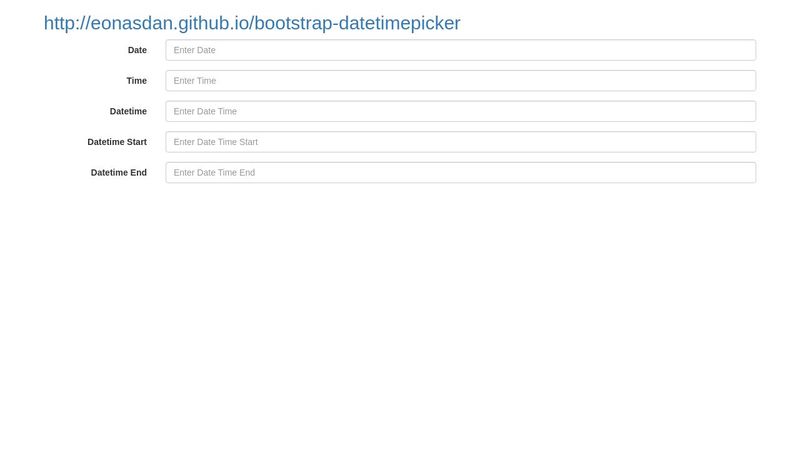Click the 'Enter Date Time' placeholder text
The image size is (800, 450).
click(205, 111)
